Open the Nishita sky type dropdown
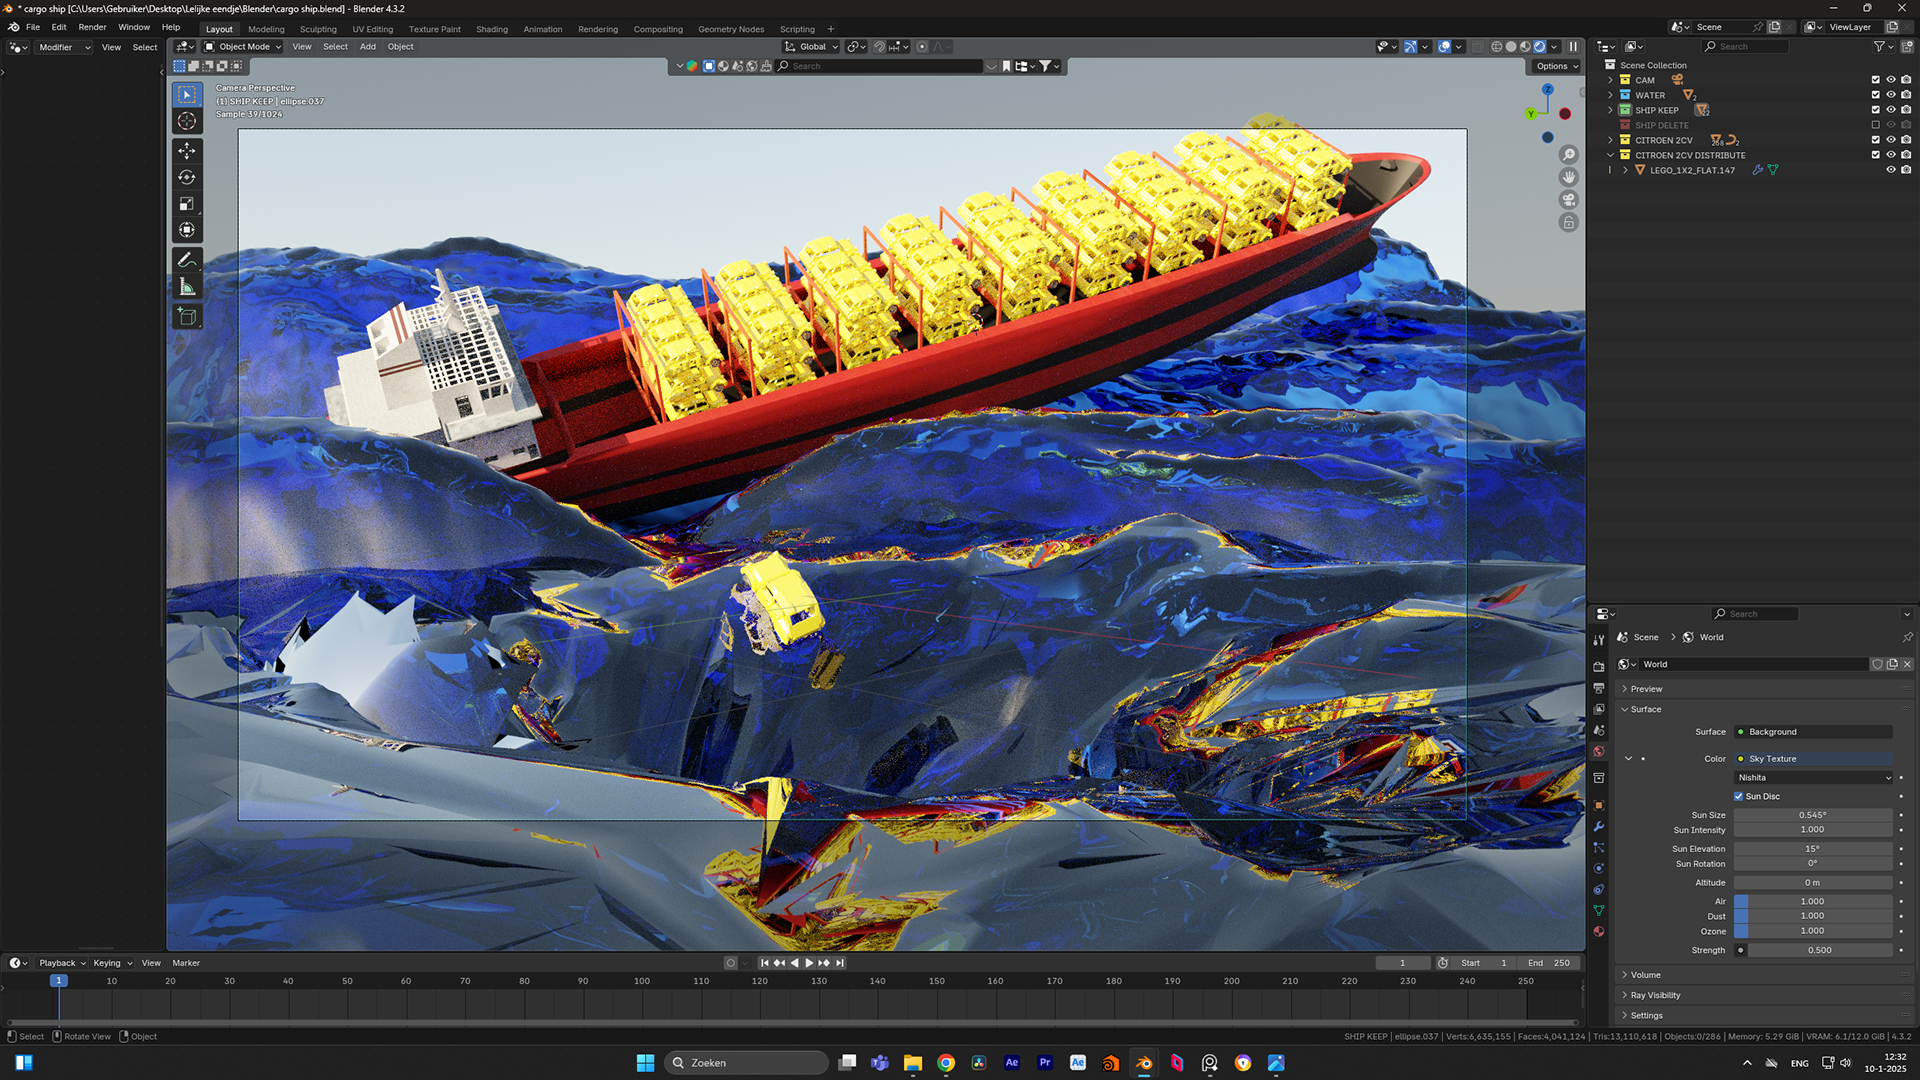Viewport: 1920px width, 1080px height. [1813, 777]
